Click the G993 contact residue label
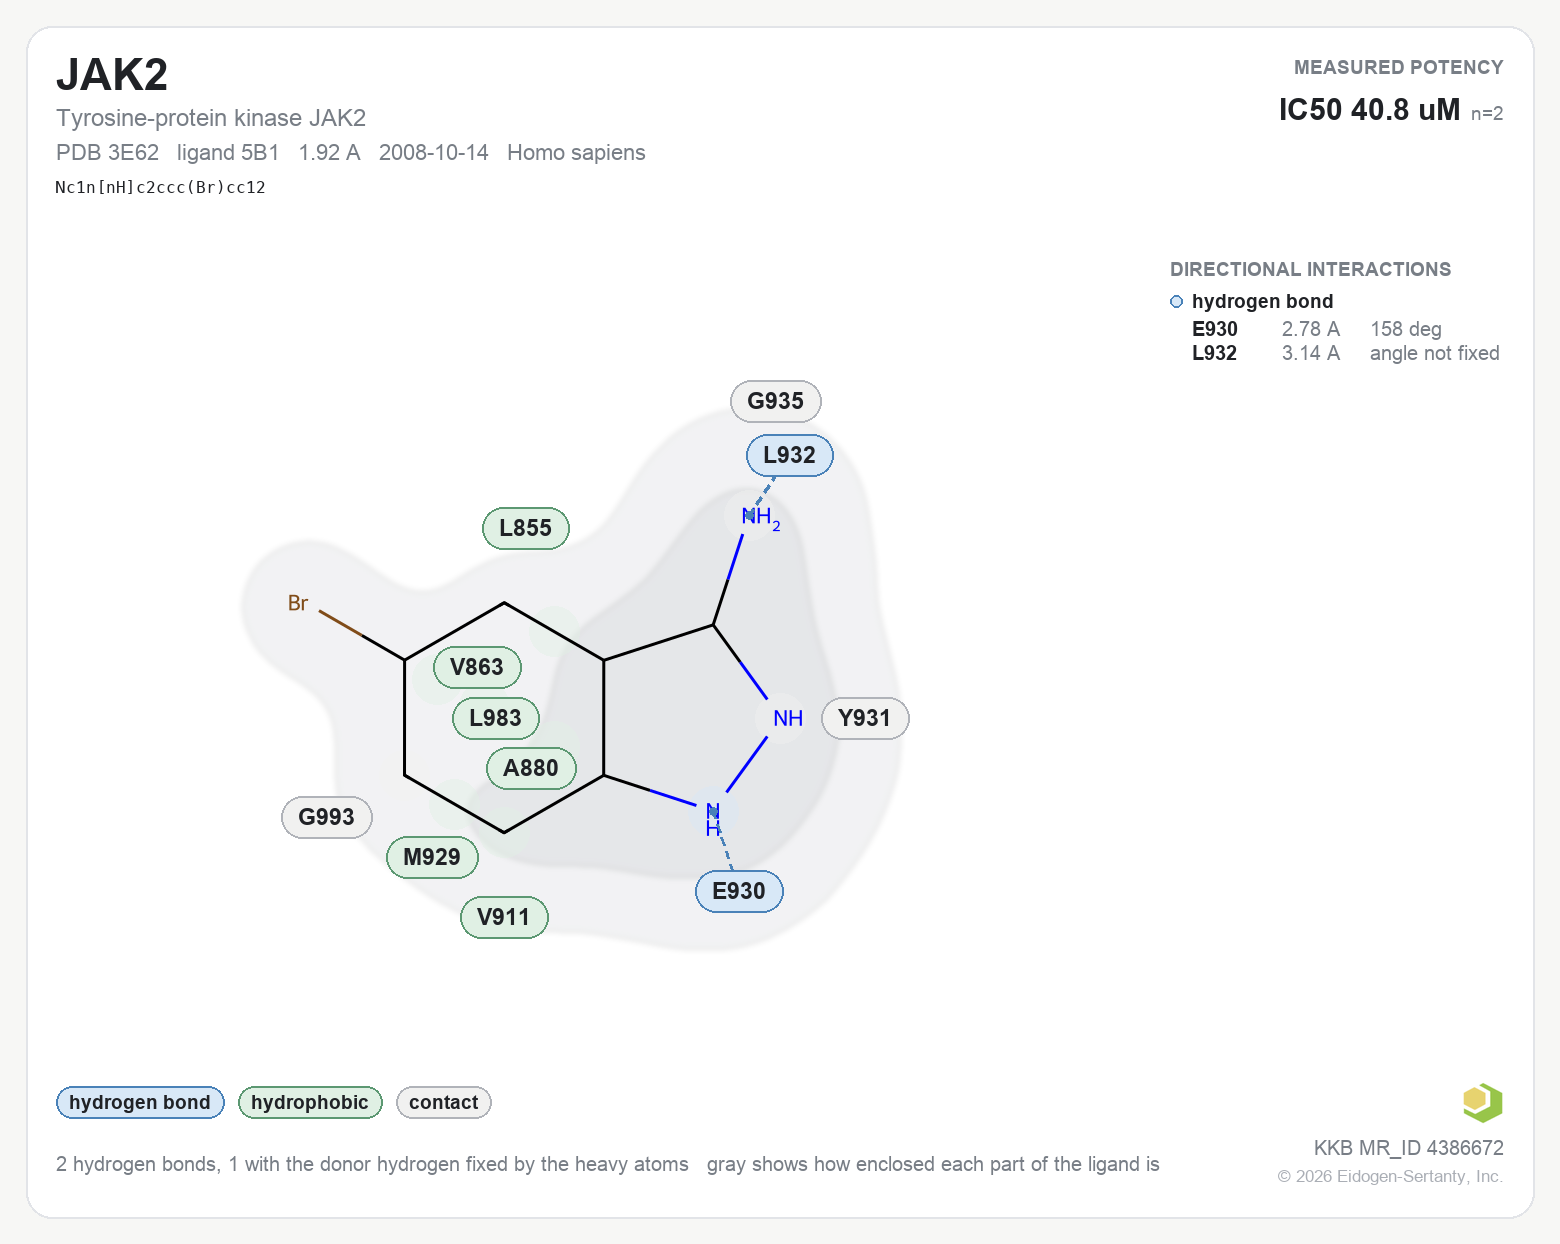The width and height of the screenshot is (1560, 1244). point(327,817)
